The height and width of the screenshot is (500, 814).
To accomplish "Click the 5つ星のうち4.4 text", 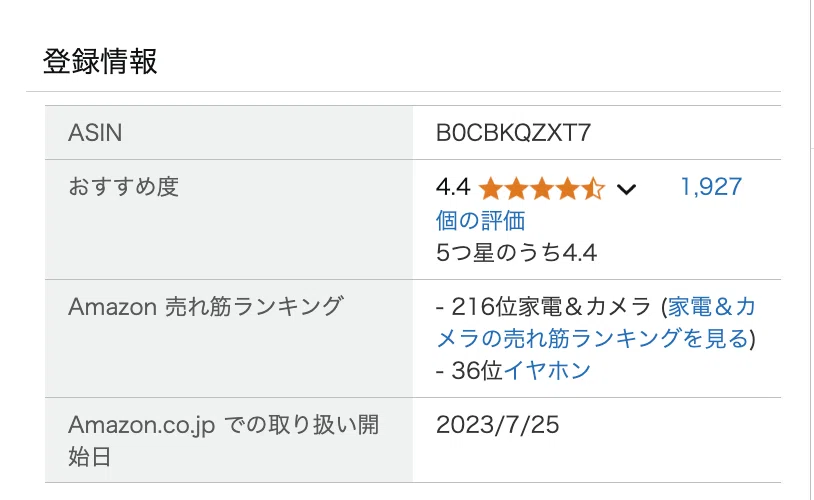I will click(516, 253).
